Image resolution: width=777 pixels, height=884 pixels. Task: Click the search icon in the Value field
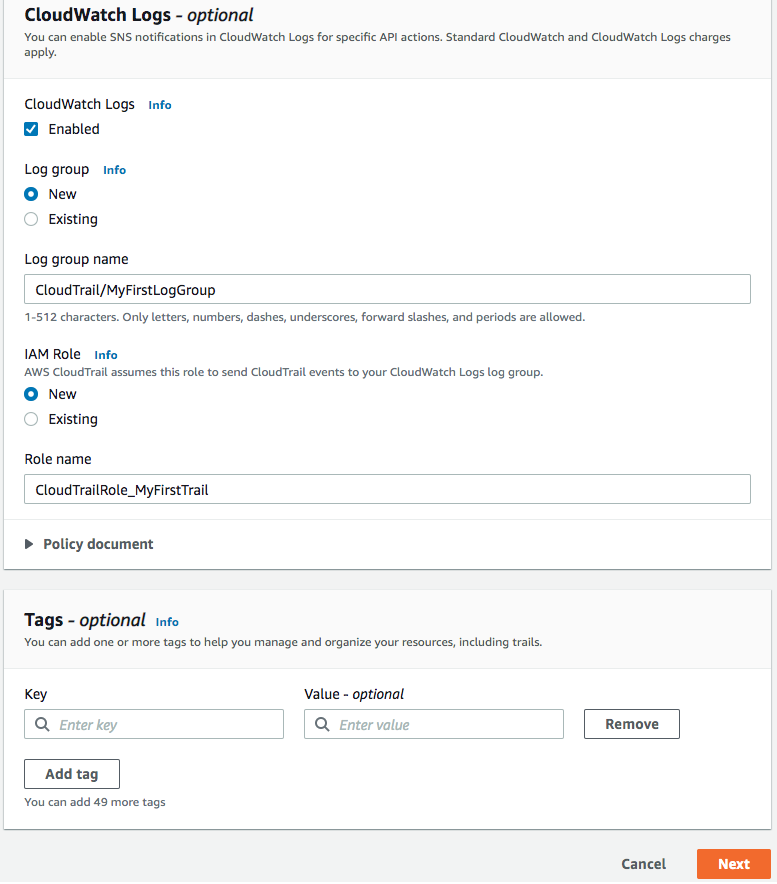click(x=321, y=723)
